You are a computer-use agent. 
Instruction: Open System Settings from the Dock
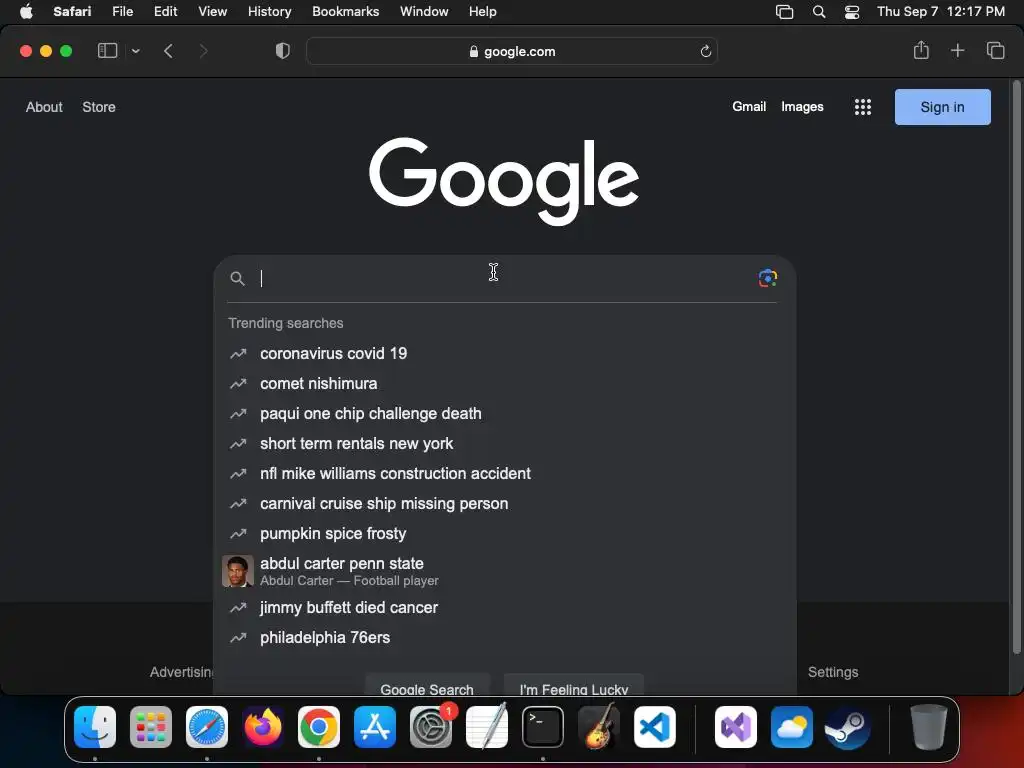[431, 727]
